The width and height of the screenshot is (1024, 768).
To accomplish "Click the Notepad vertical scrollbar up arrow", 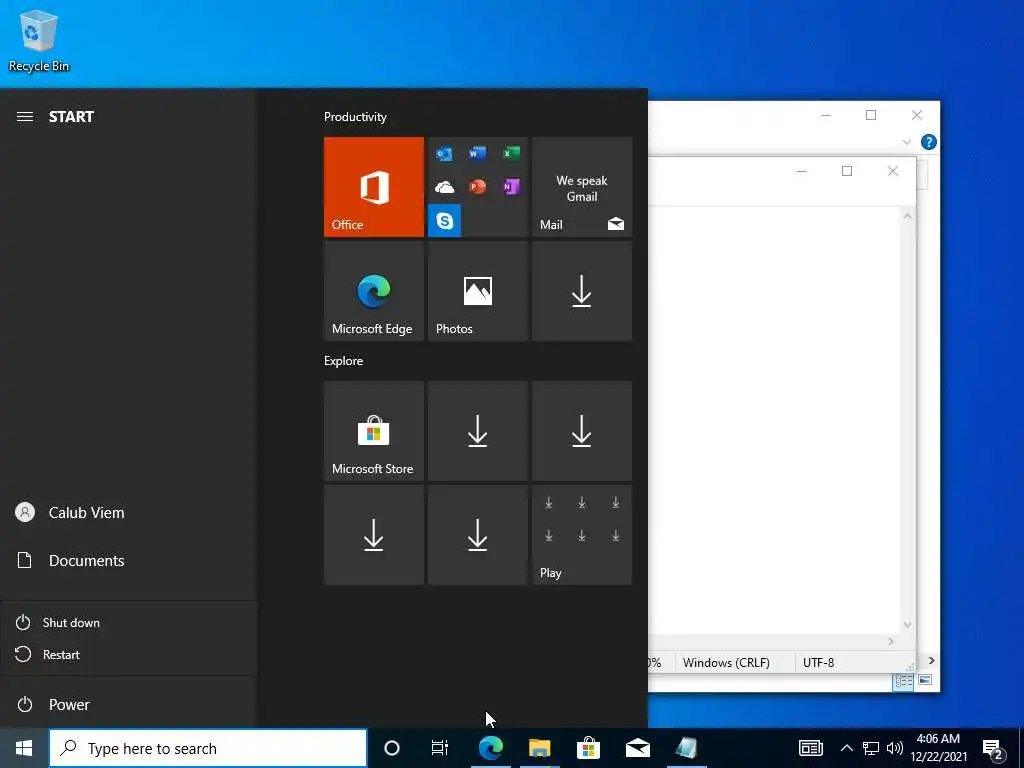I will [x=907, y=216].
